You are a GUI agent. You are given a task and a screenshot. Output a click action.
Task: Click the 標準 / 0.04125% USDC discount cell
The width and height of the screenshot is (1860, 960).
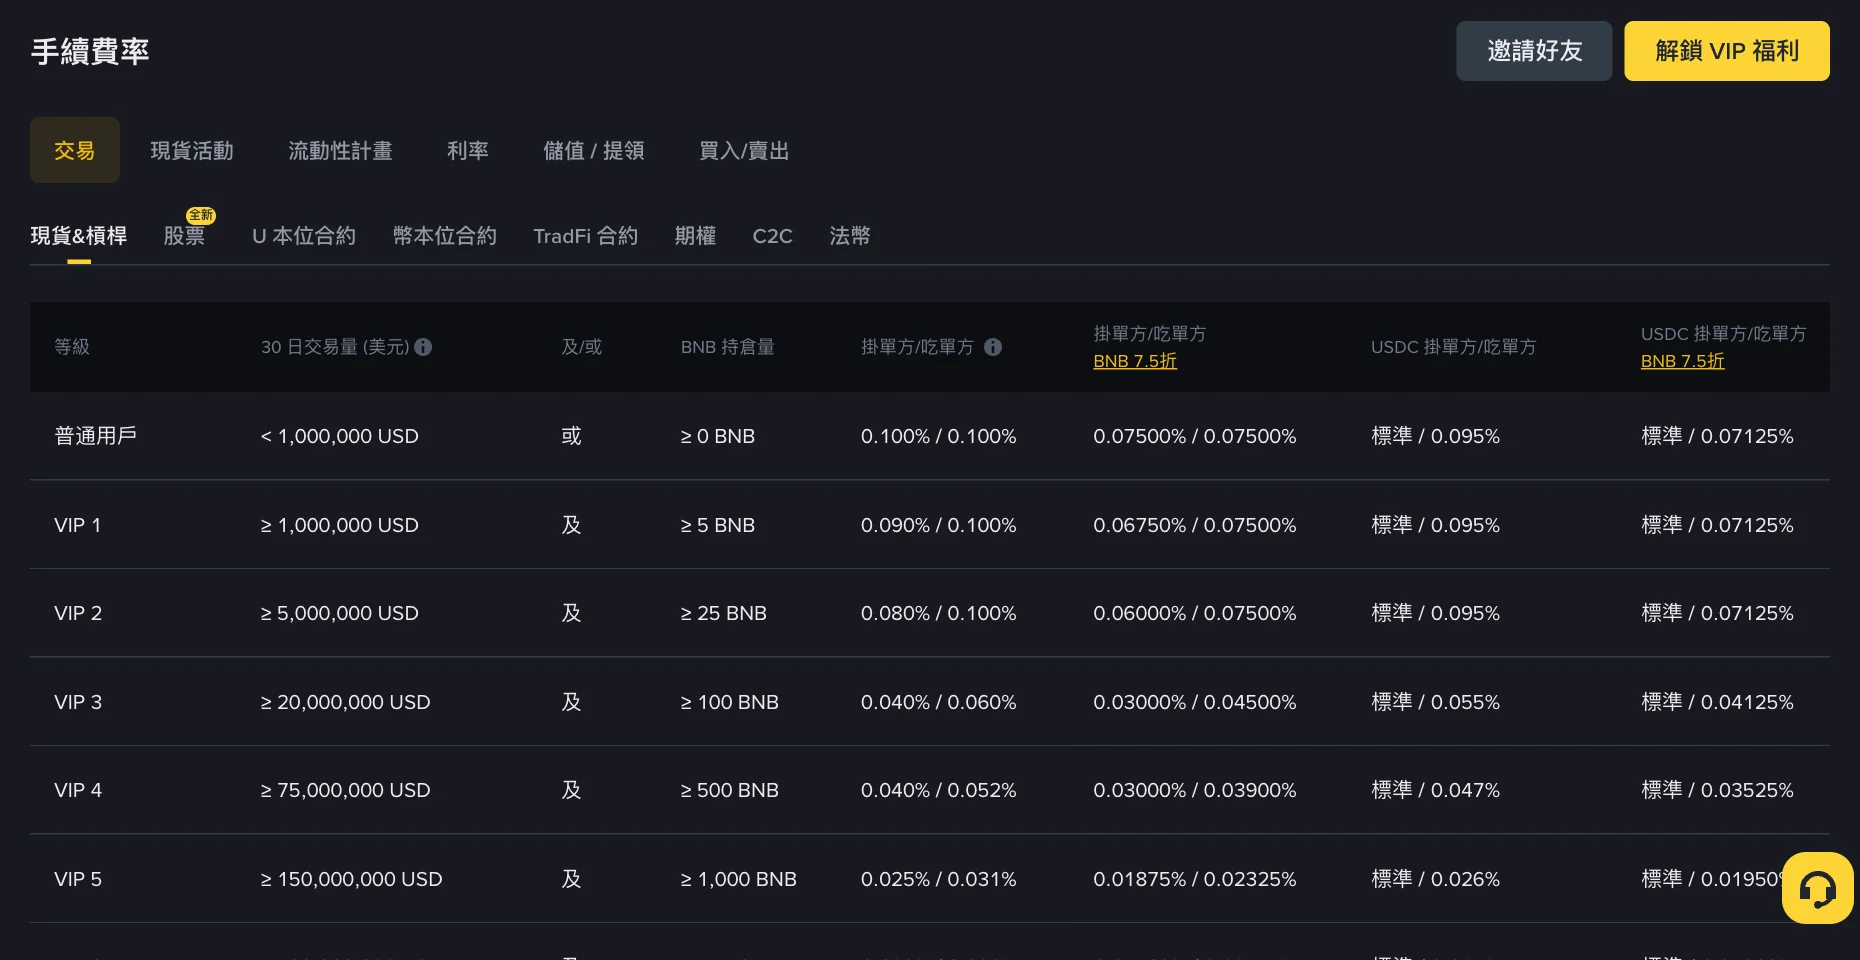[1717, 702]
